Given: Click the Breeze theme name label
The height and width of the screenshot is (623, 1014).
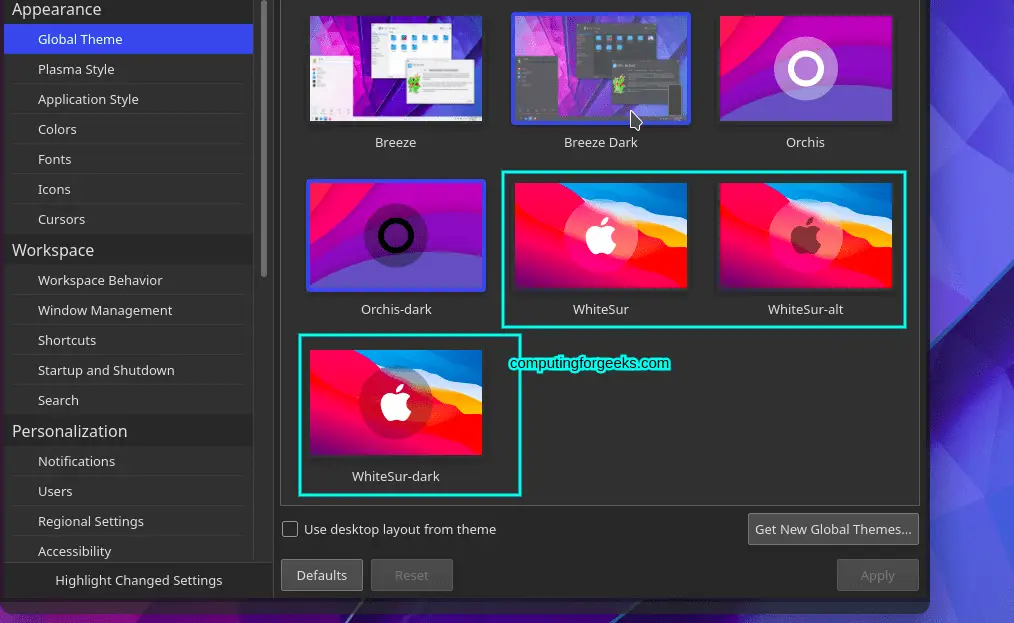Looking at the screenshot, I should (395, 142).
